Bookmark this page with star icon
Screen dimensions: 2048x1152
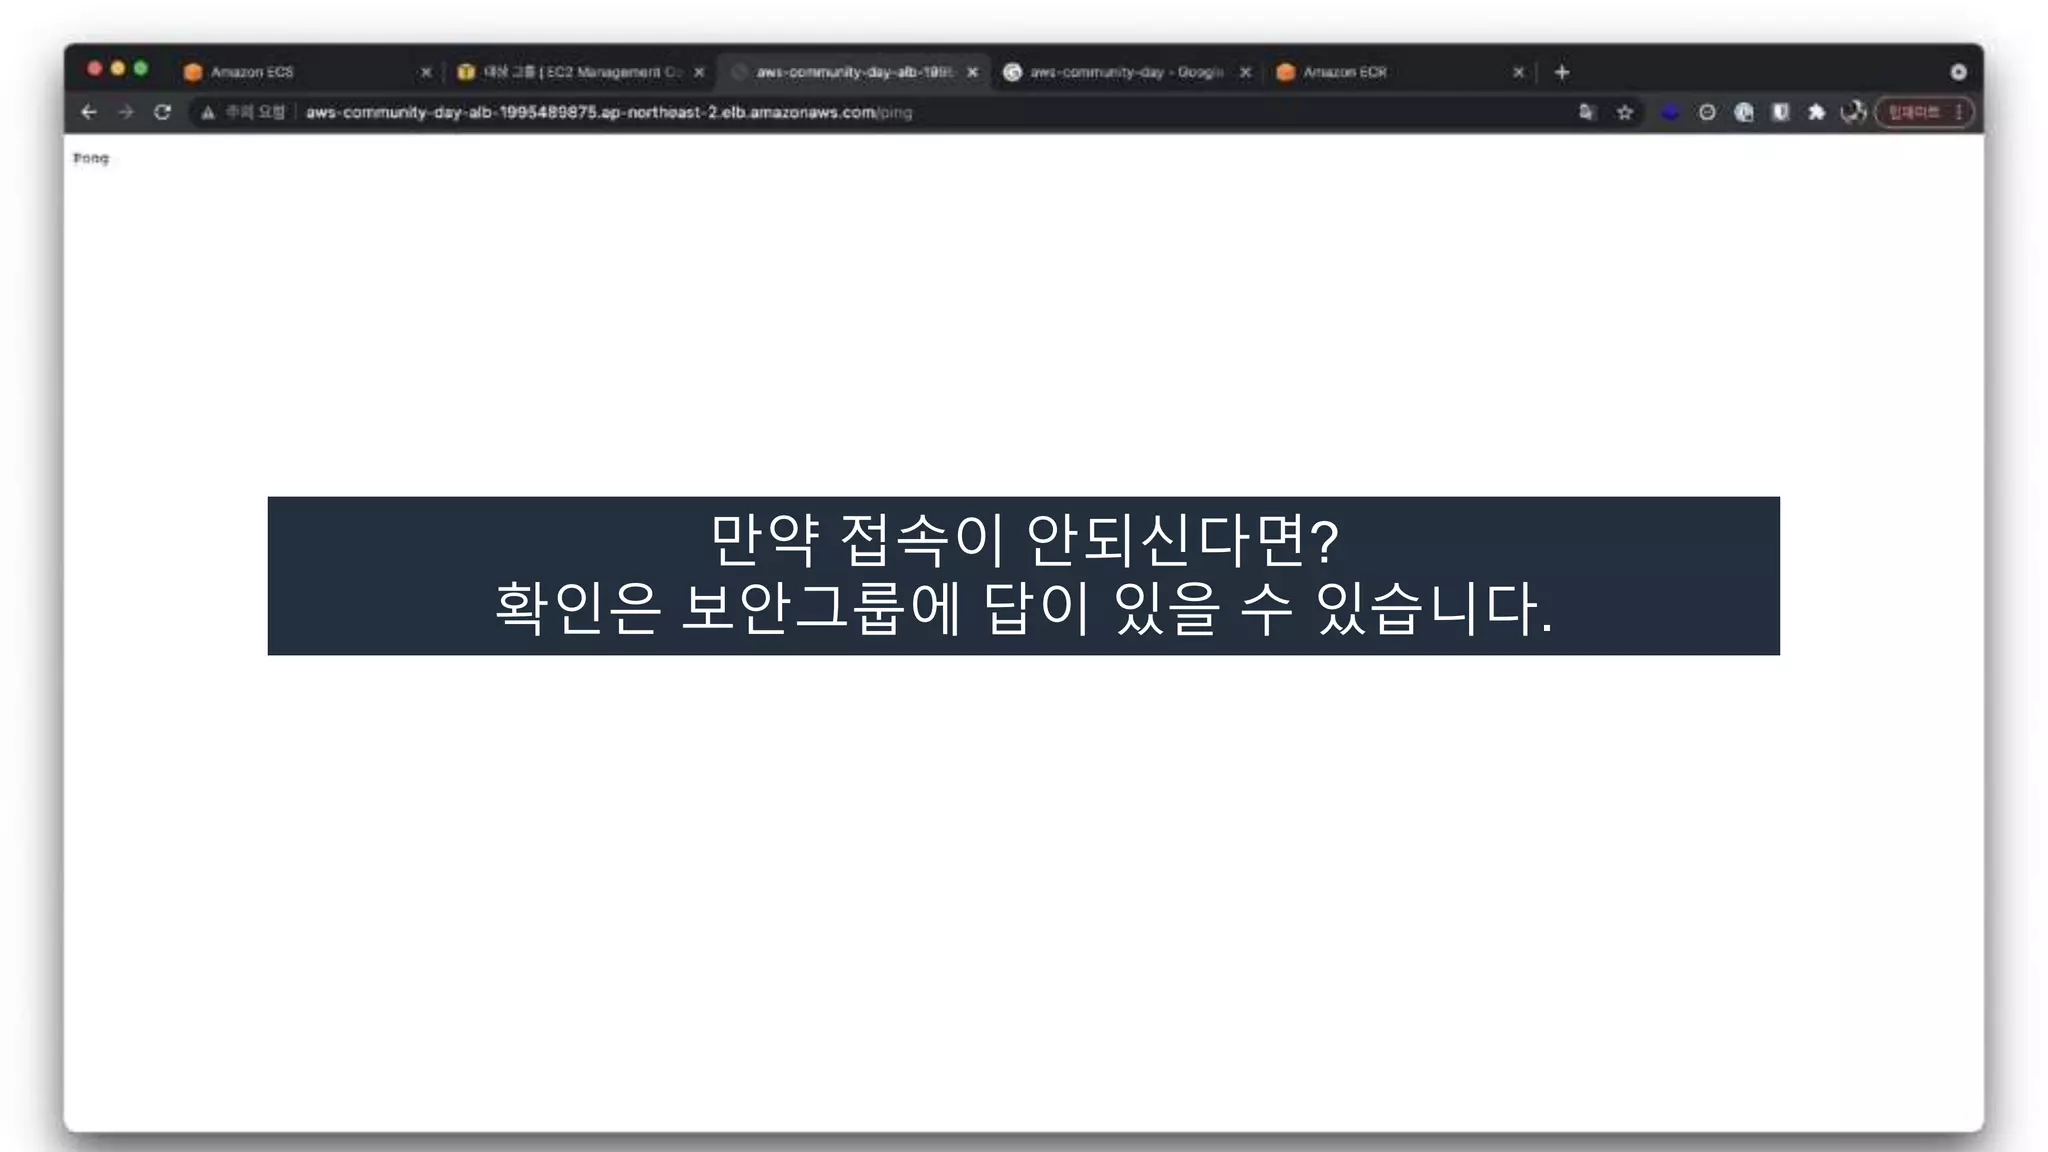(x=1625, y=112)
